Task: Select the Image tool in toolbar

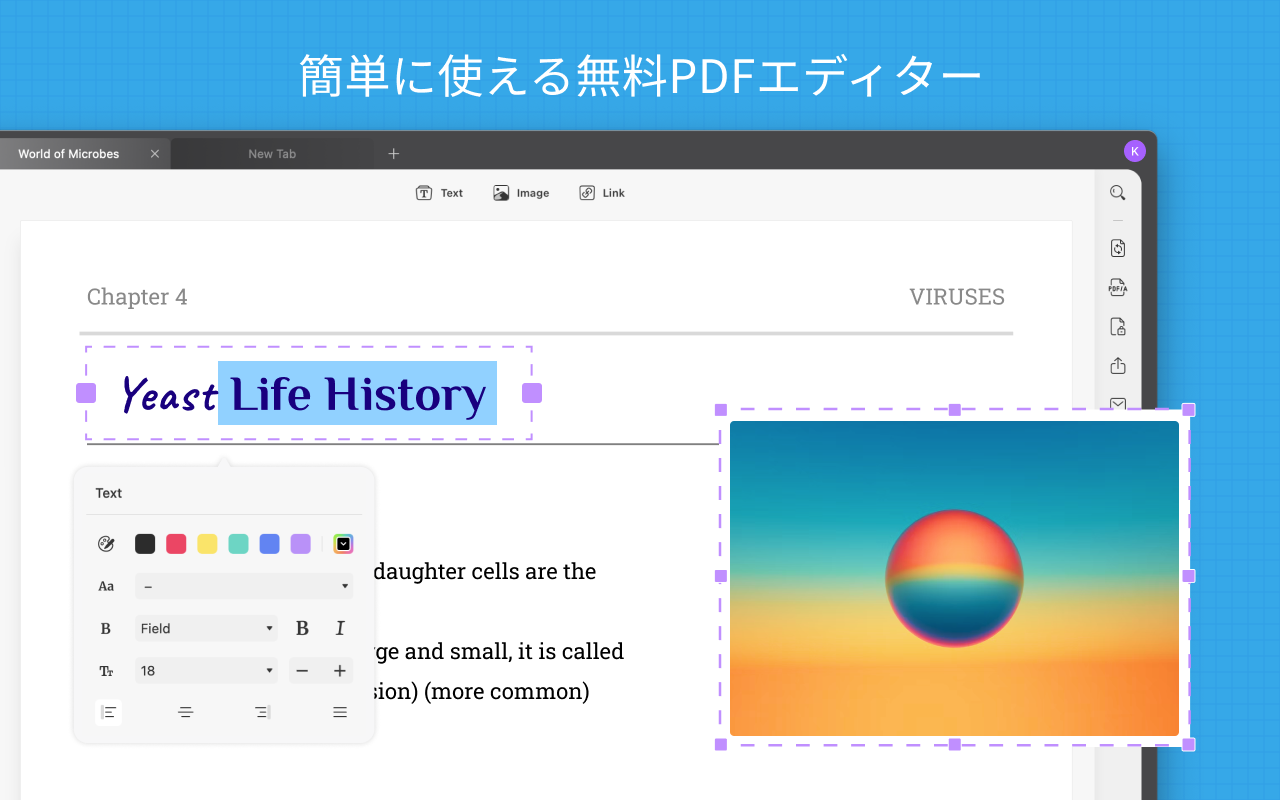Action: (521, 193)
